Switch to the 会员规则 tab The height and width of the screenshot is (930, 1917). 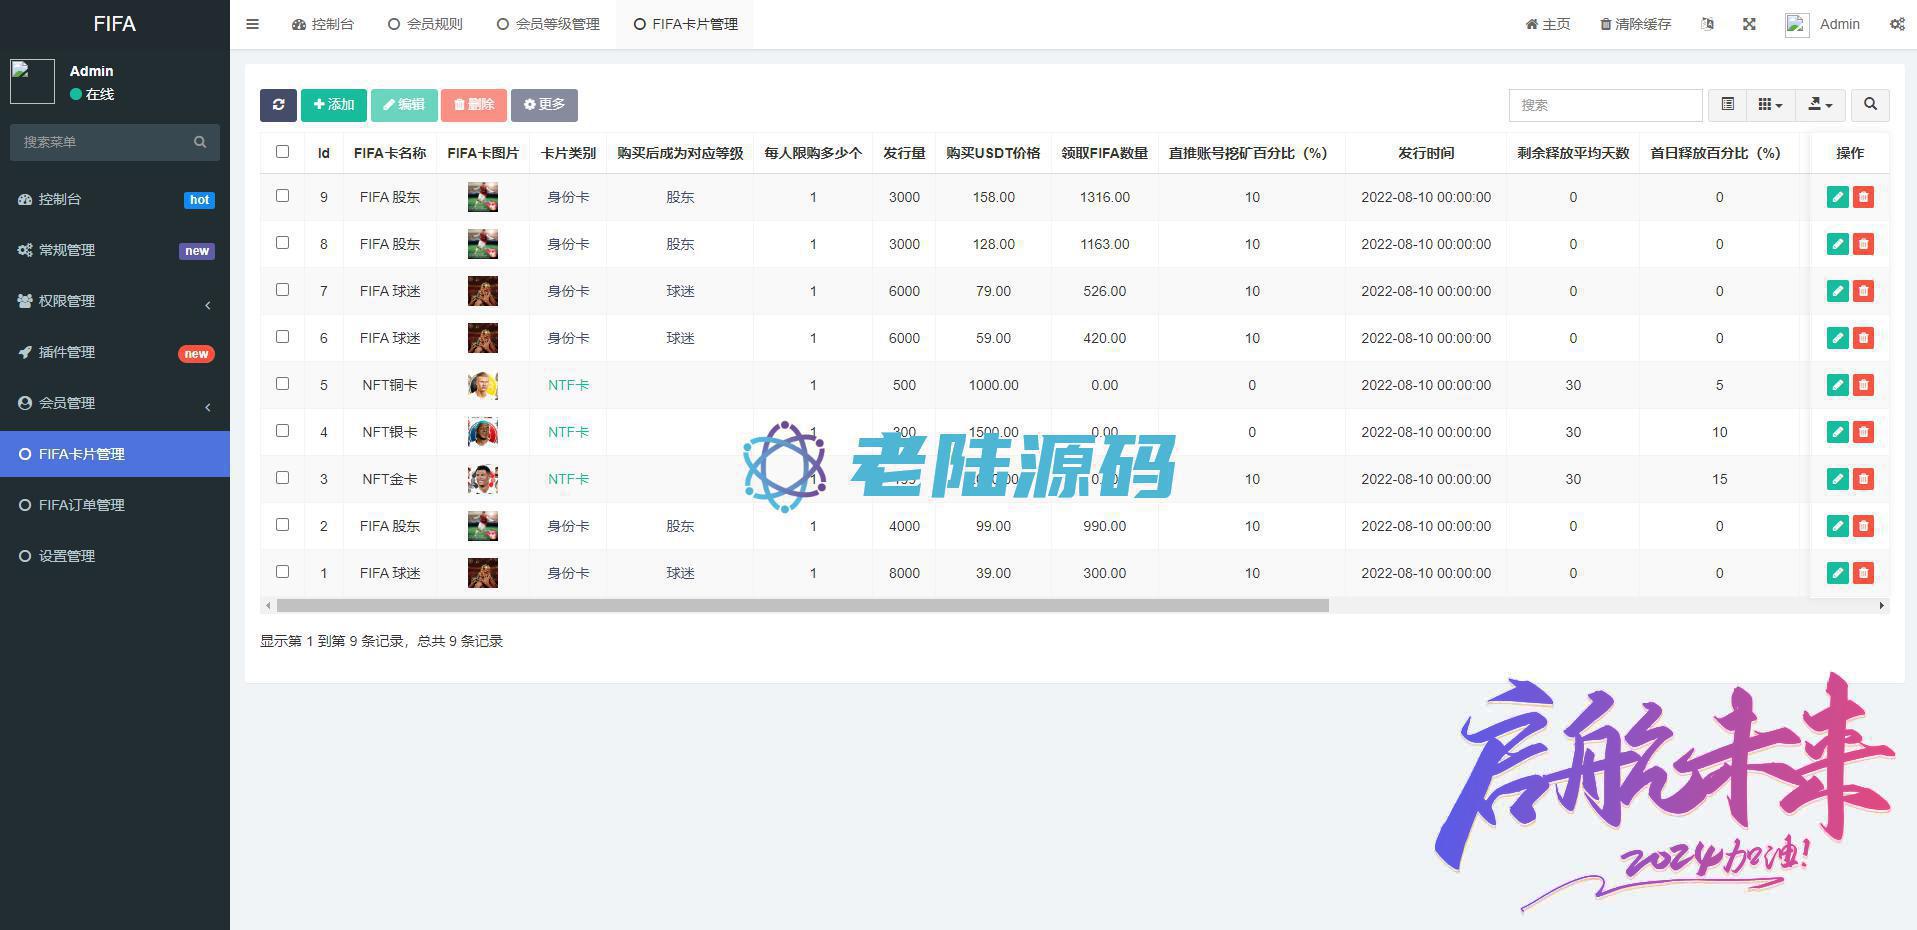425,24
